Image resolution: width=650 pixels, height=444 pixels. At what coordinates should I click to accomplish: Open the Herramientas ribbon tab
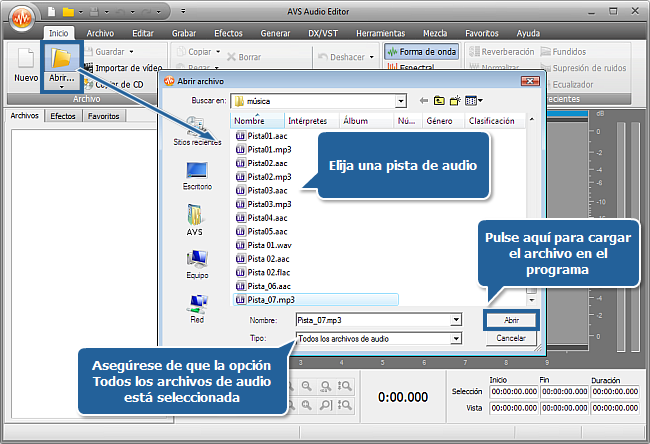(380, 33)
